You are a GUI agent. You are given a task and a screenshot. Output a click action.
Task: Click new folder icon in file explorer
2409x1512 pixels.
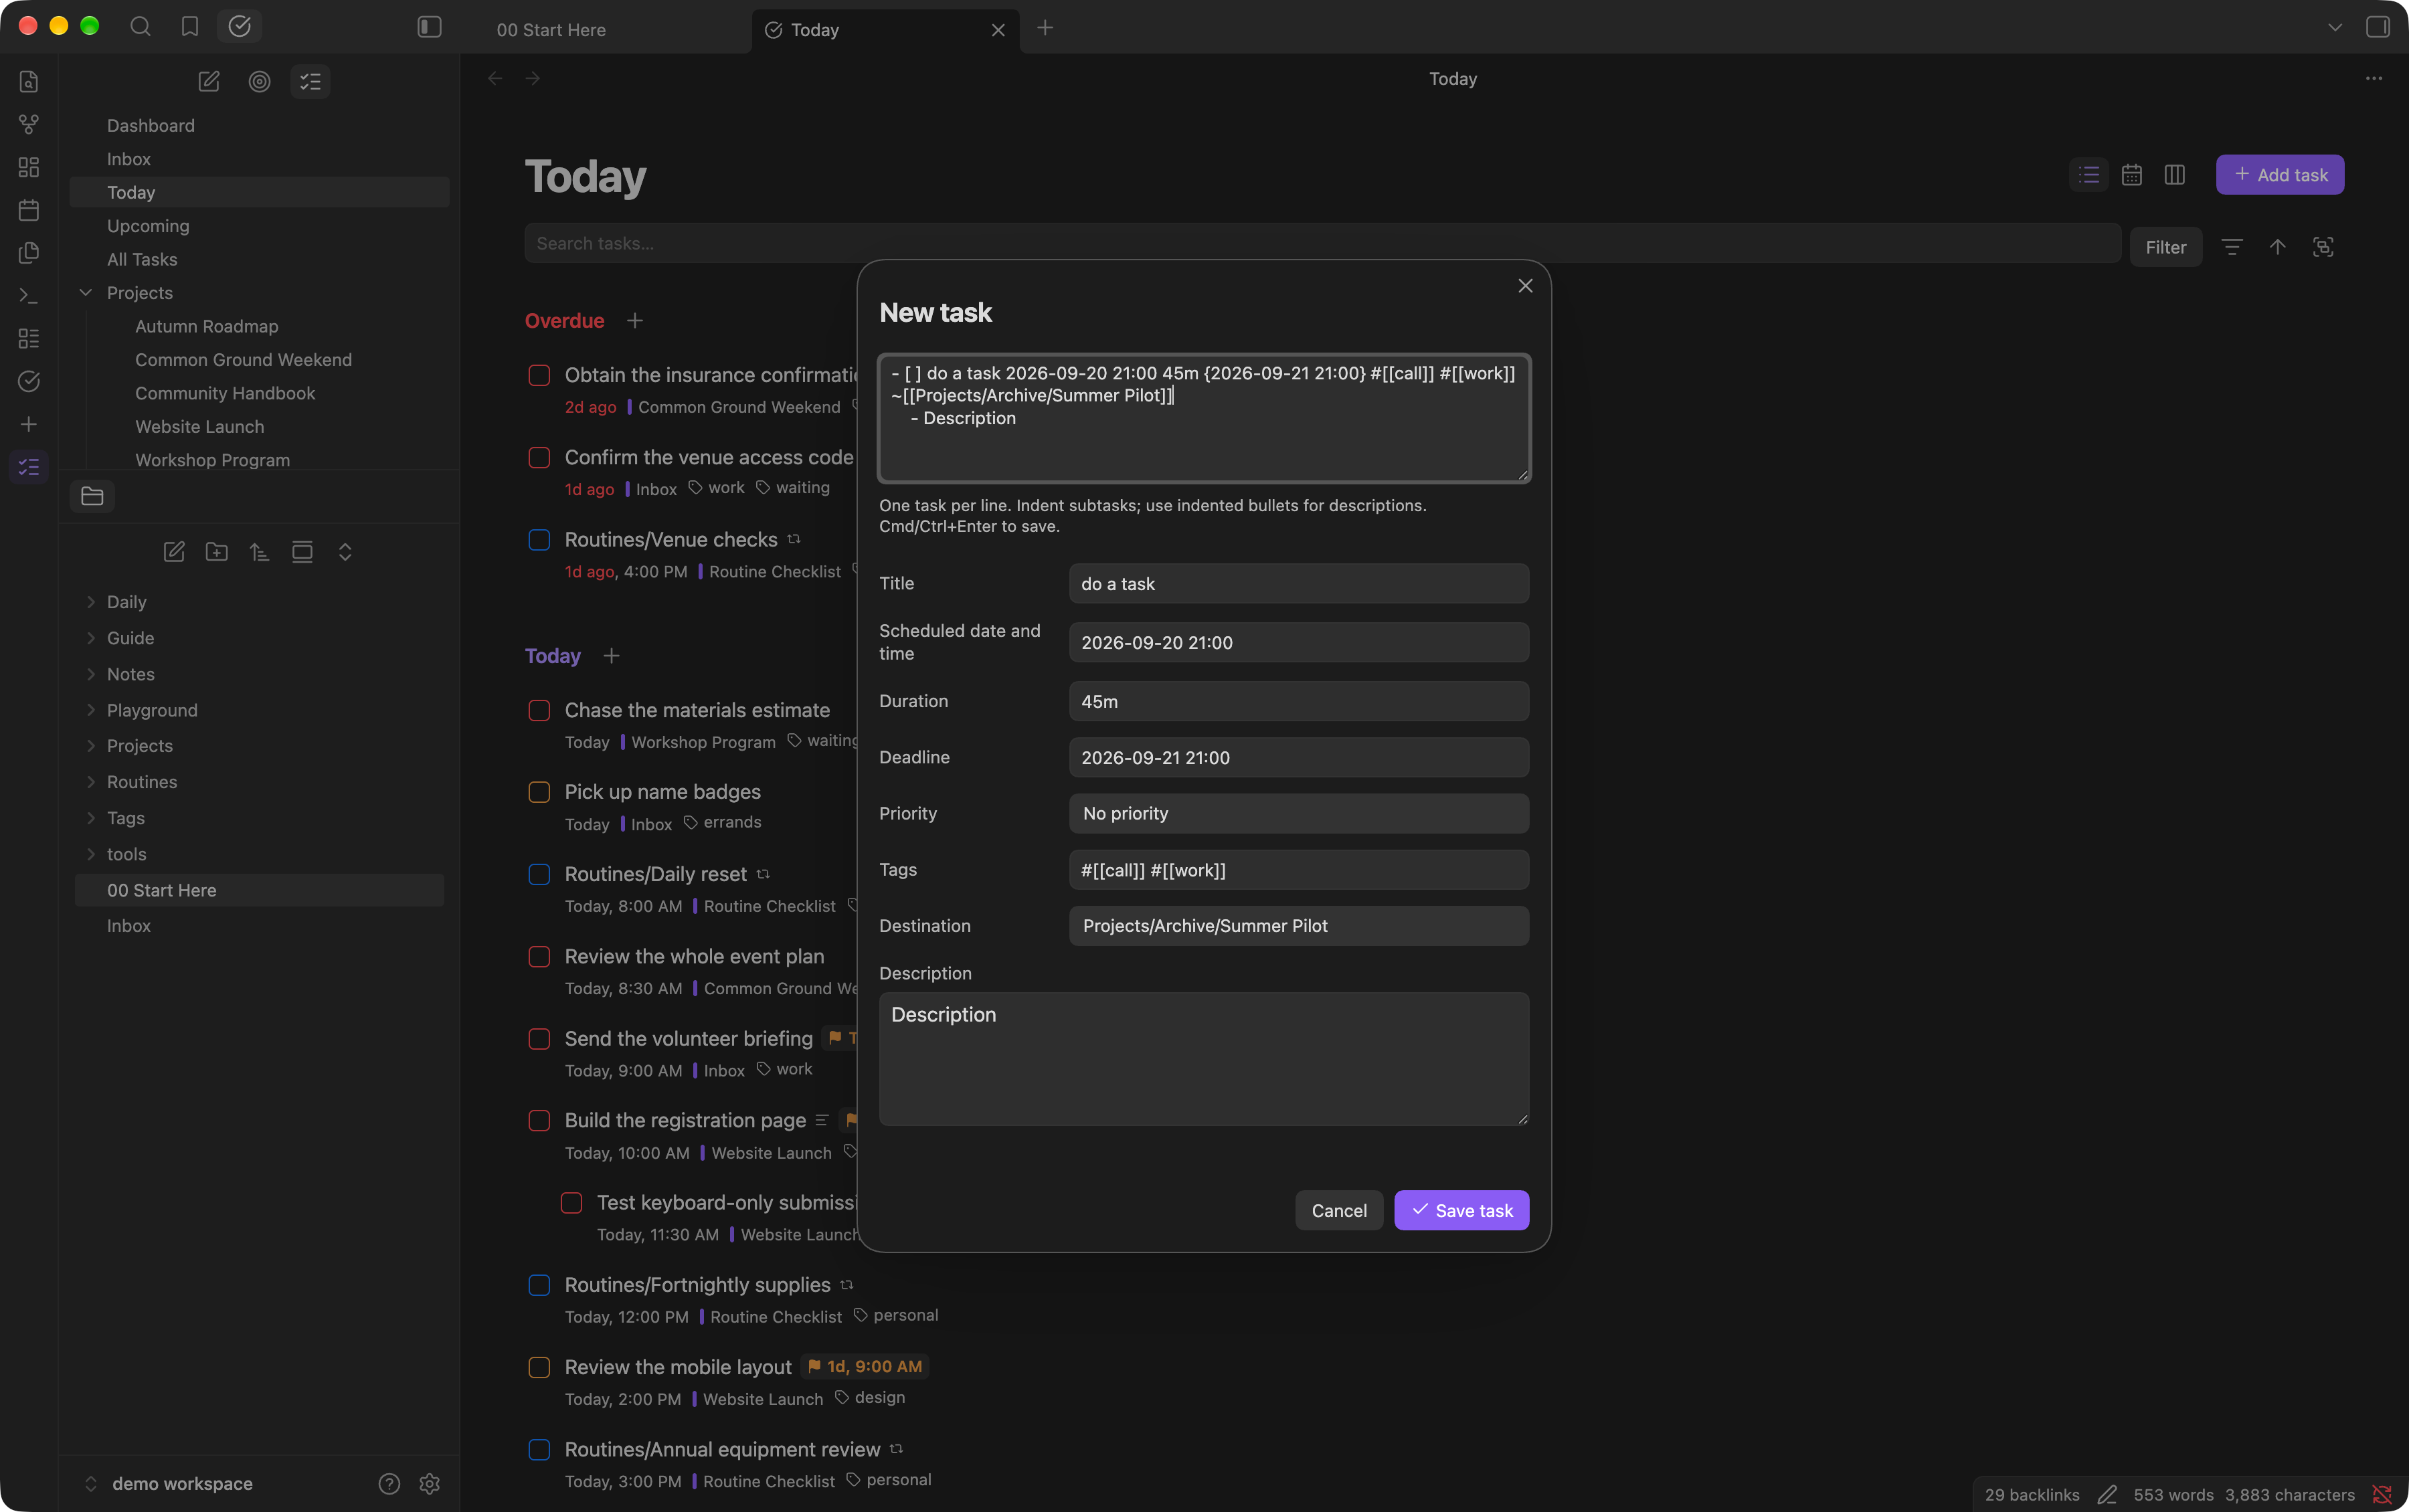pos(217,552)
